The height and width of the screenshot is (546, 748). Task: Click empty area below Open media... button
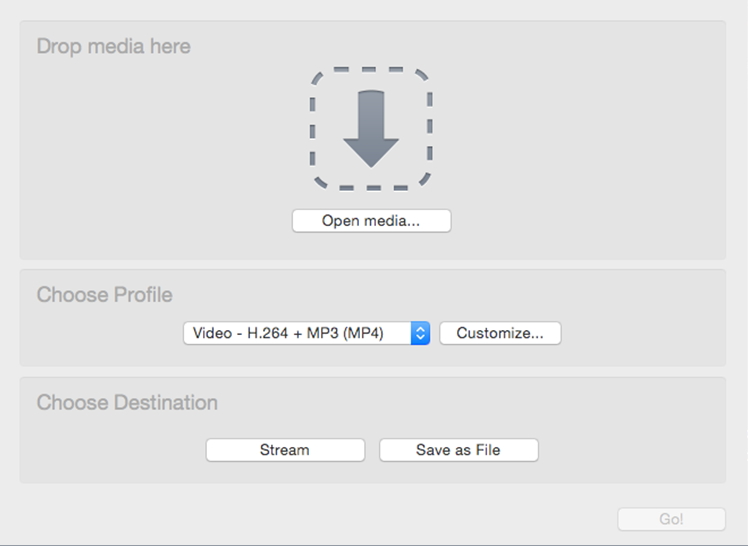coord(371,246)
